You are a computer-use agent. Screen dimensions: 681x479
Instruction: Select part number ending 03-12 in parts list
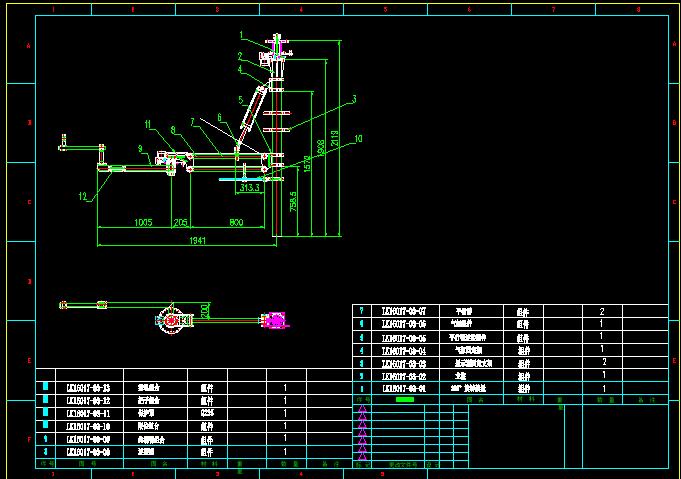(x=88, y=400)
